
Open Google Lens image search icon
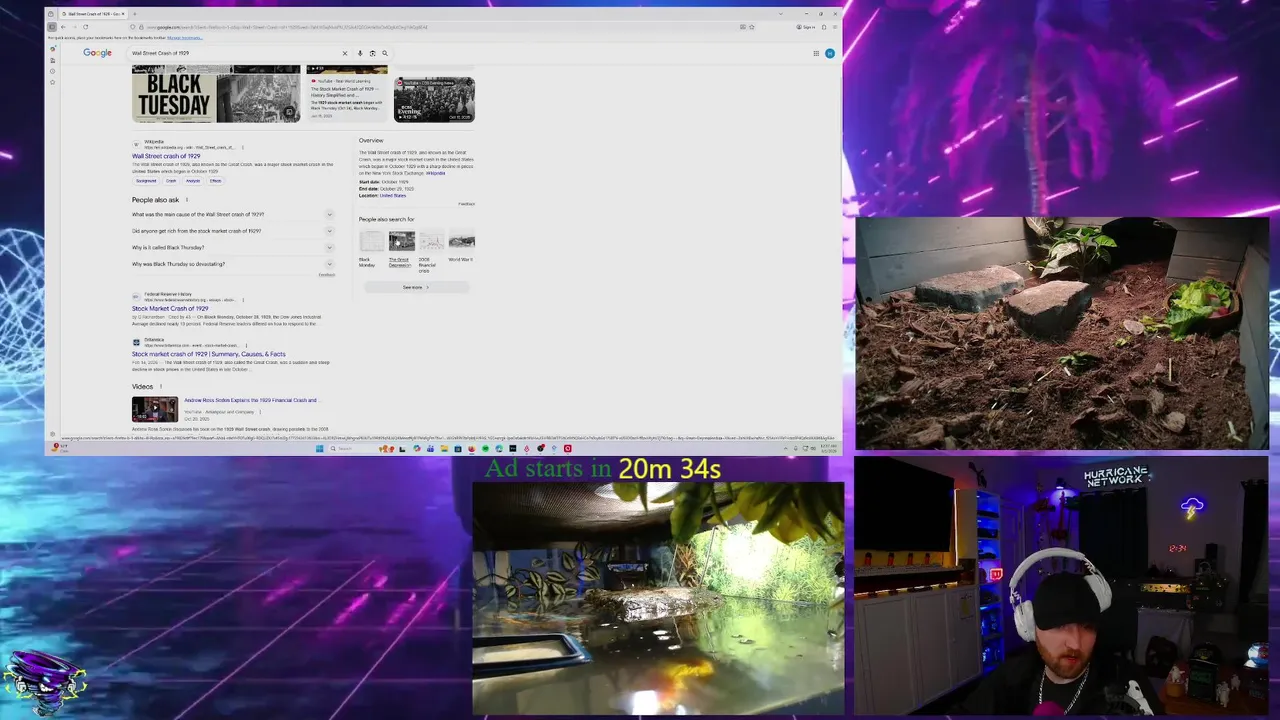(372, 53)
